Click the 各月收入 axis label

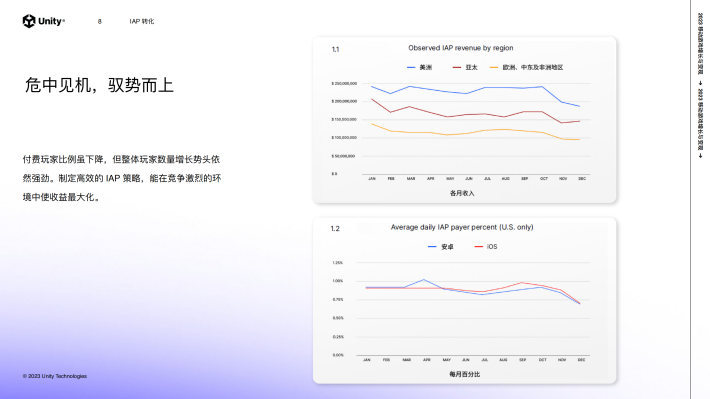(462, 193)
